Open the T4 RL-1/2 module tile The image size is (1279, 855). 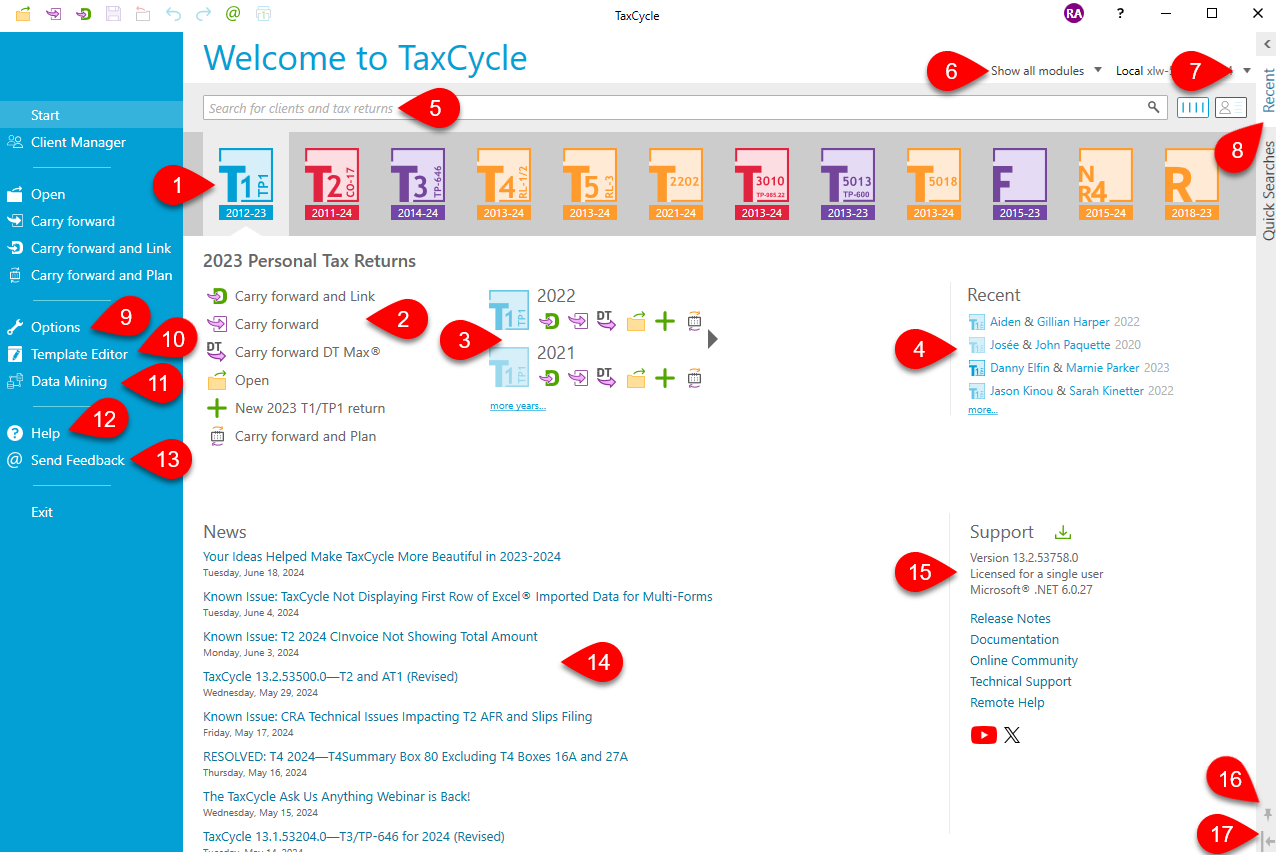503,184
